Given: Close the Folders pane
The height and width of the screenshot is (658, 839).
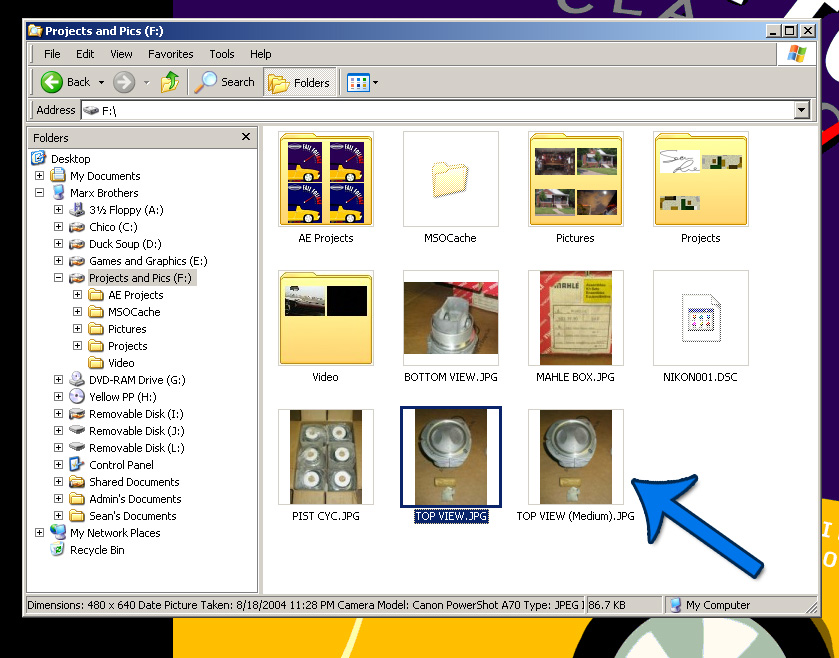Looking at the screenshot, I should [246, 137].
